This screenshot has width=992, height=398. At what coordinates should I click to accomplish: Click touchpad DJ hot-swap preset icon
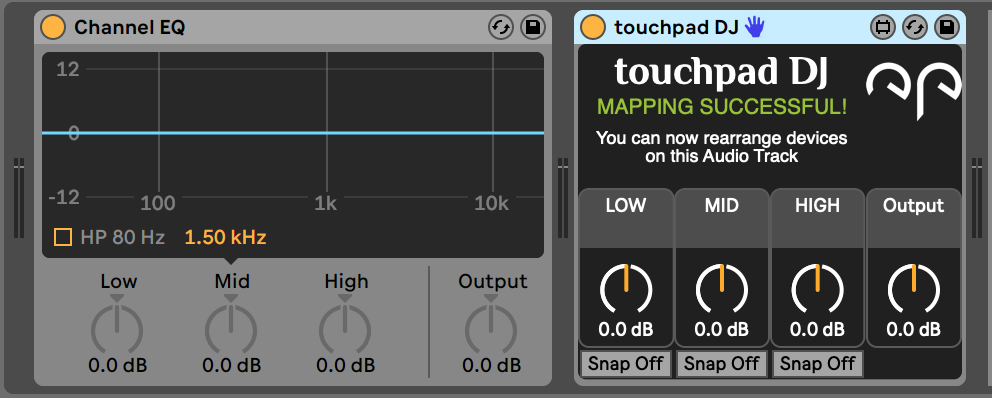coord(915,27)
